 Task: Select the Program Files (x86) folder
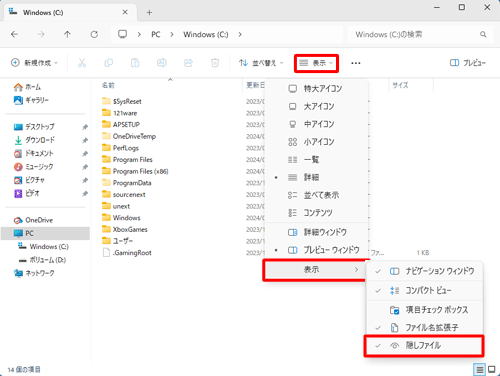pyautogui.click(x=135, y=171)
